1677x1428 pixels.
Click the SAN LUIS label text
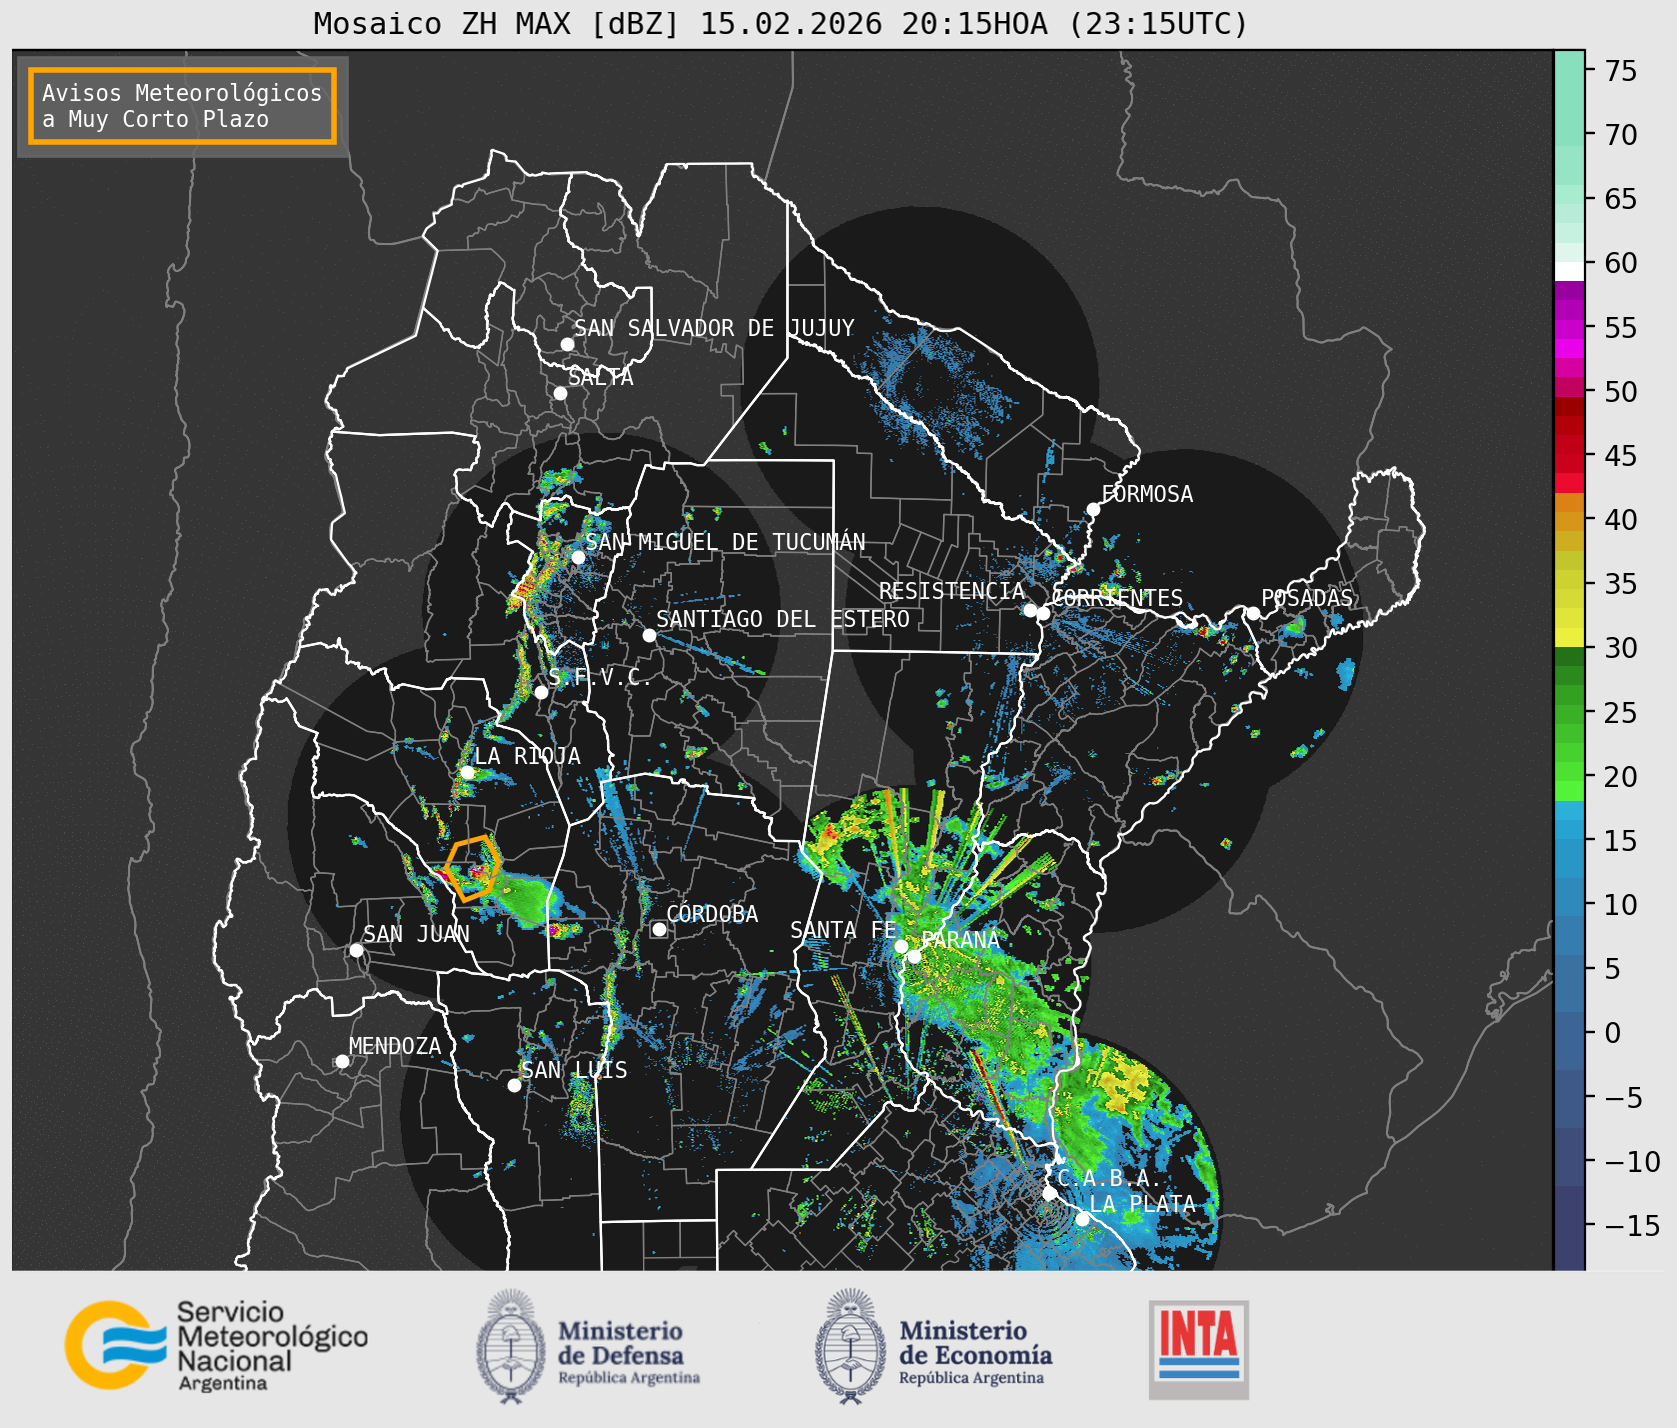(574, 1070)
